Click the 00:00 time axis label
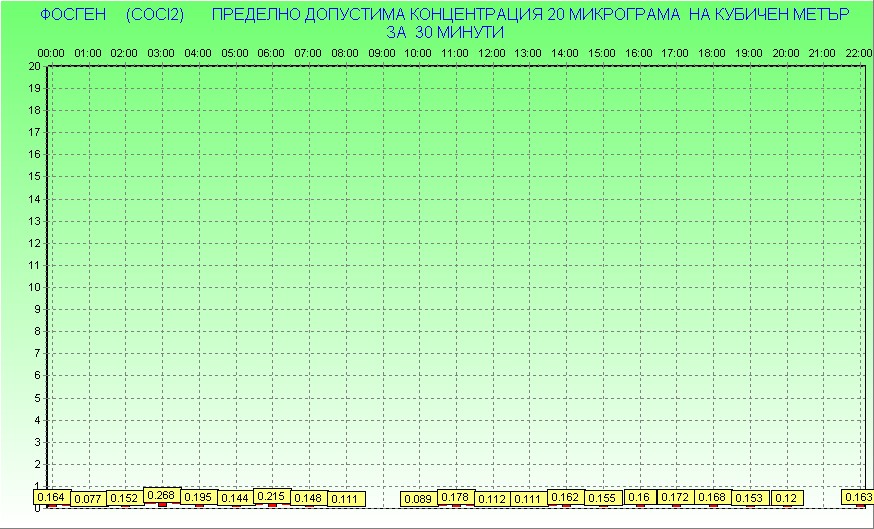The height and width of the screenshot is (529, 874). pos(51,54)
